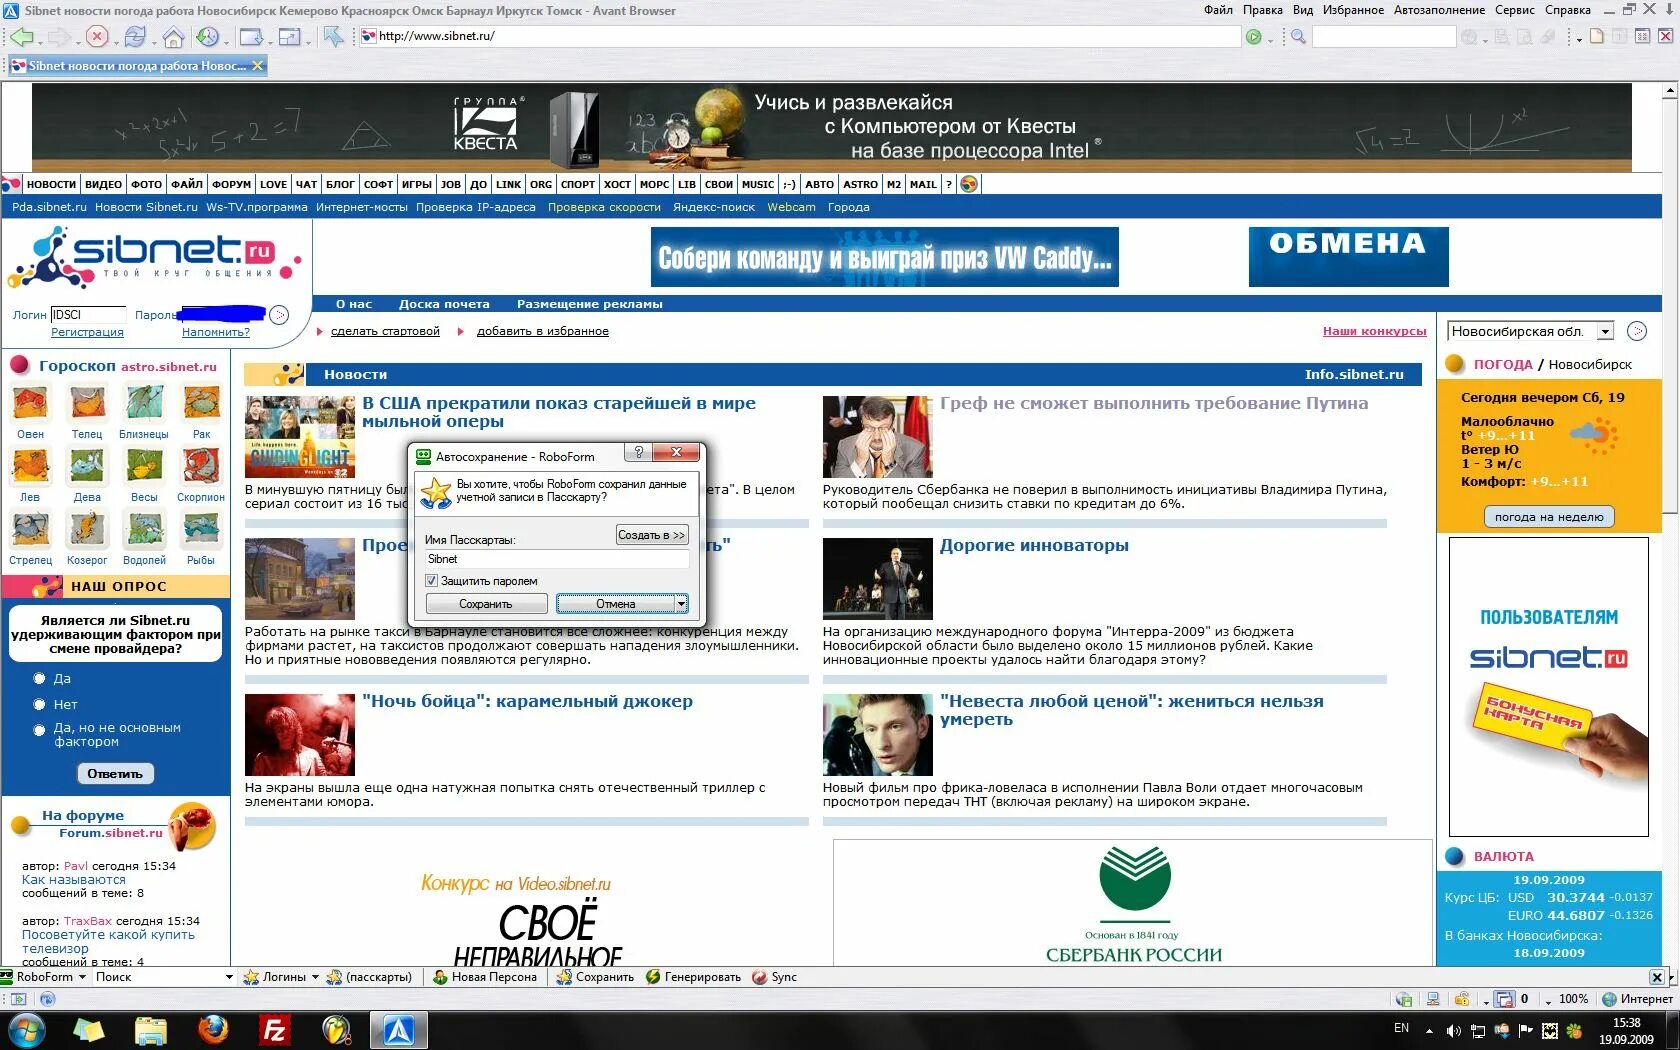
Task: Stop page loading with red X
Action: tap(96, 37)
